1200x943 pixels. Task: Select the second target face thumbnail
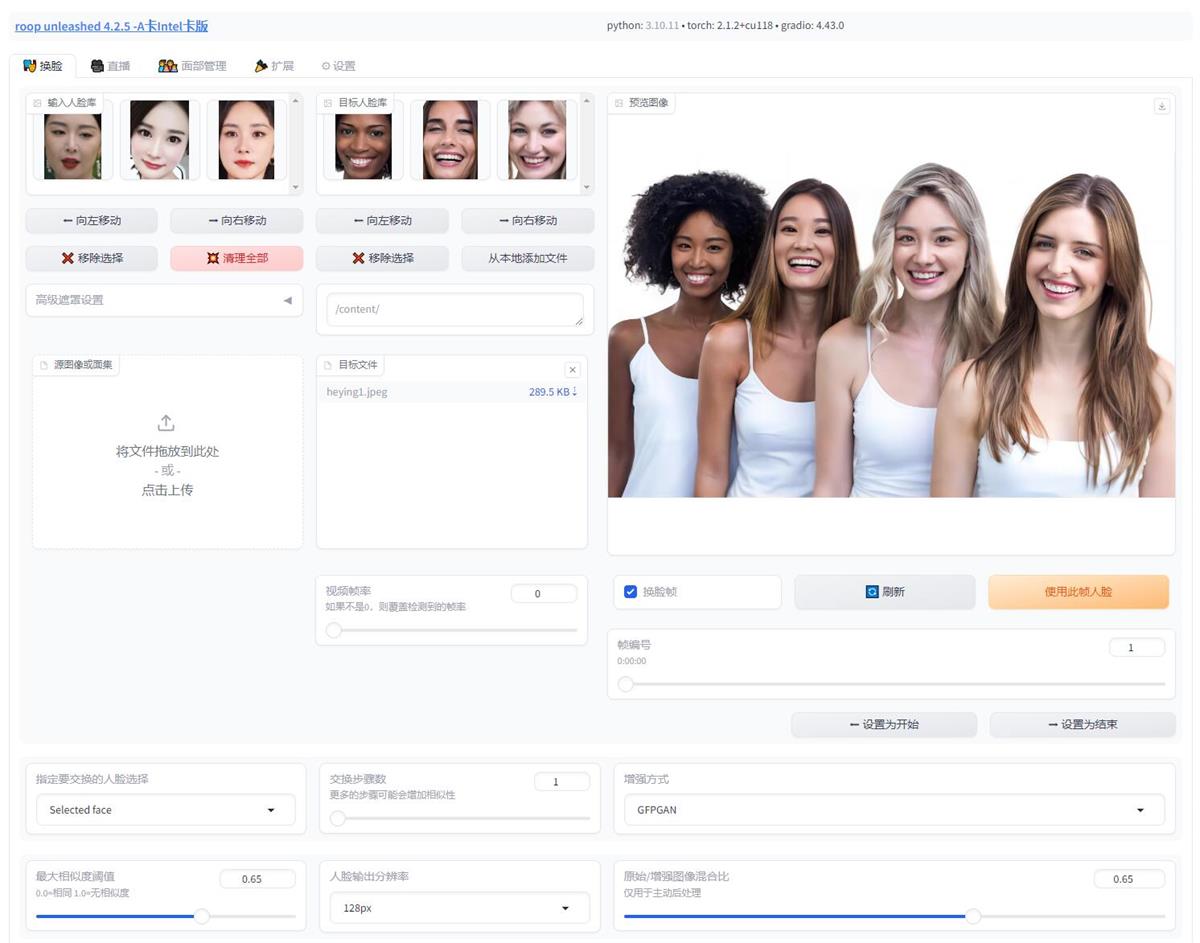(450, 140)
